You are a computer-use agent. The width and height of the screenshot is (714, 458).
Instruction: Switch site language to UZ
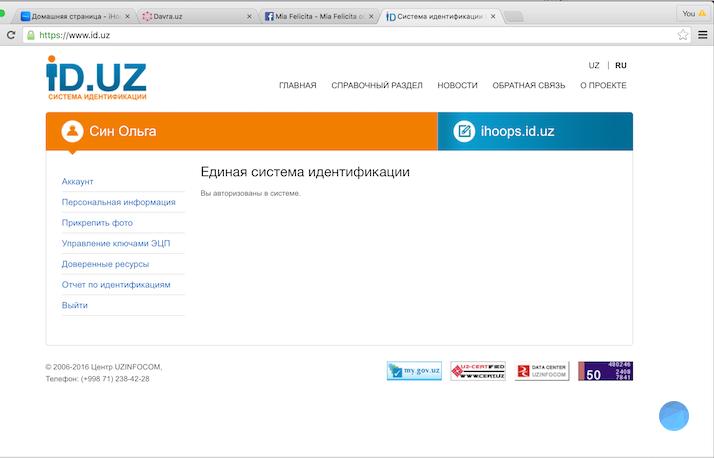(594, 66)
